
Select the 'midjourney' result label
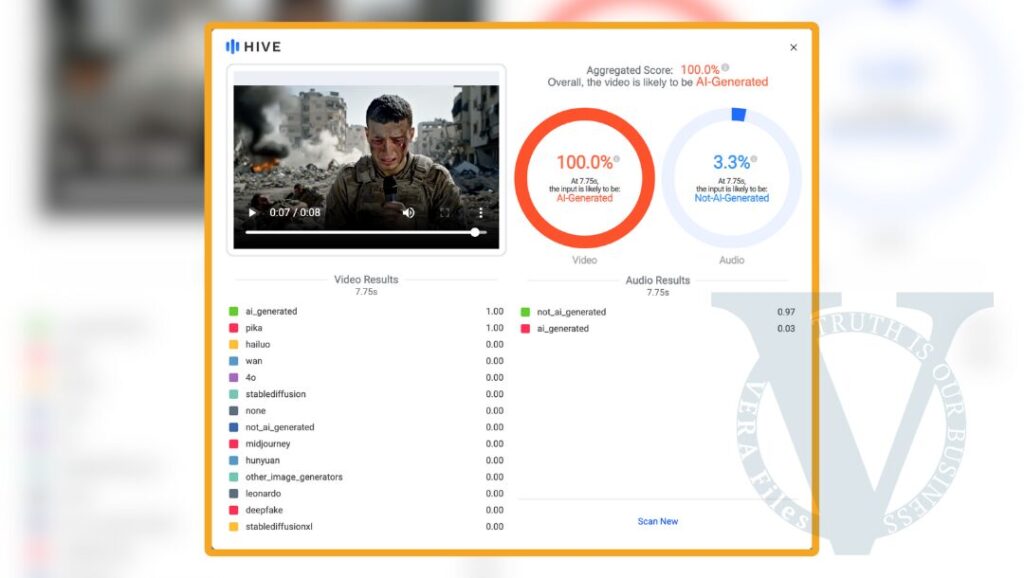268,443
